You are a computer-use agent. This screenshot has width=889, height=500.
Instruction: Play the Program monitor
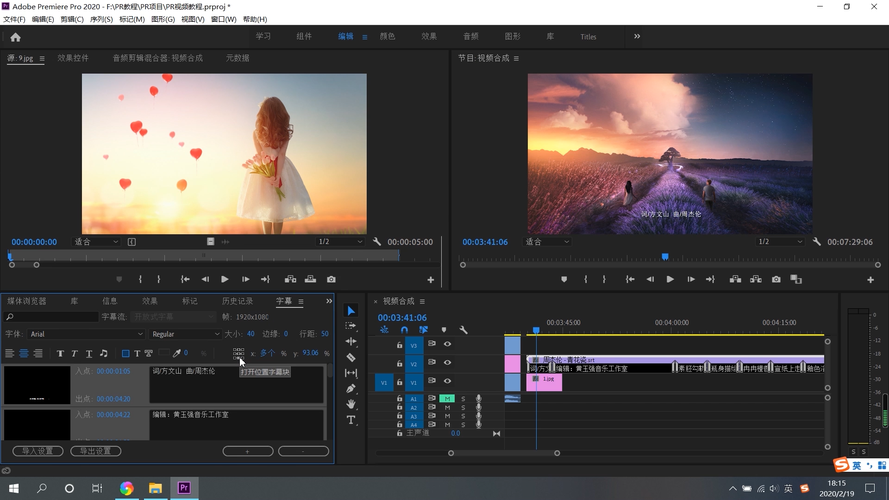(670, 279)
